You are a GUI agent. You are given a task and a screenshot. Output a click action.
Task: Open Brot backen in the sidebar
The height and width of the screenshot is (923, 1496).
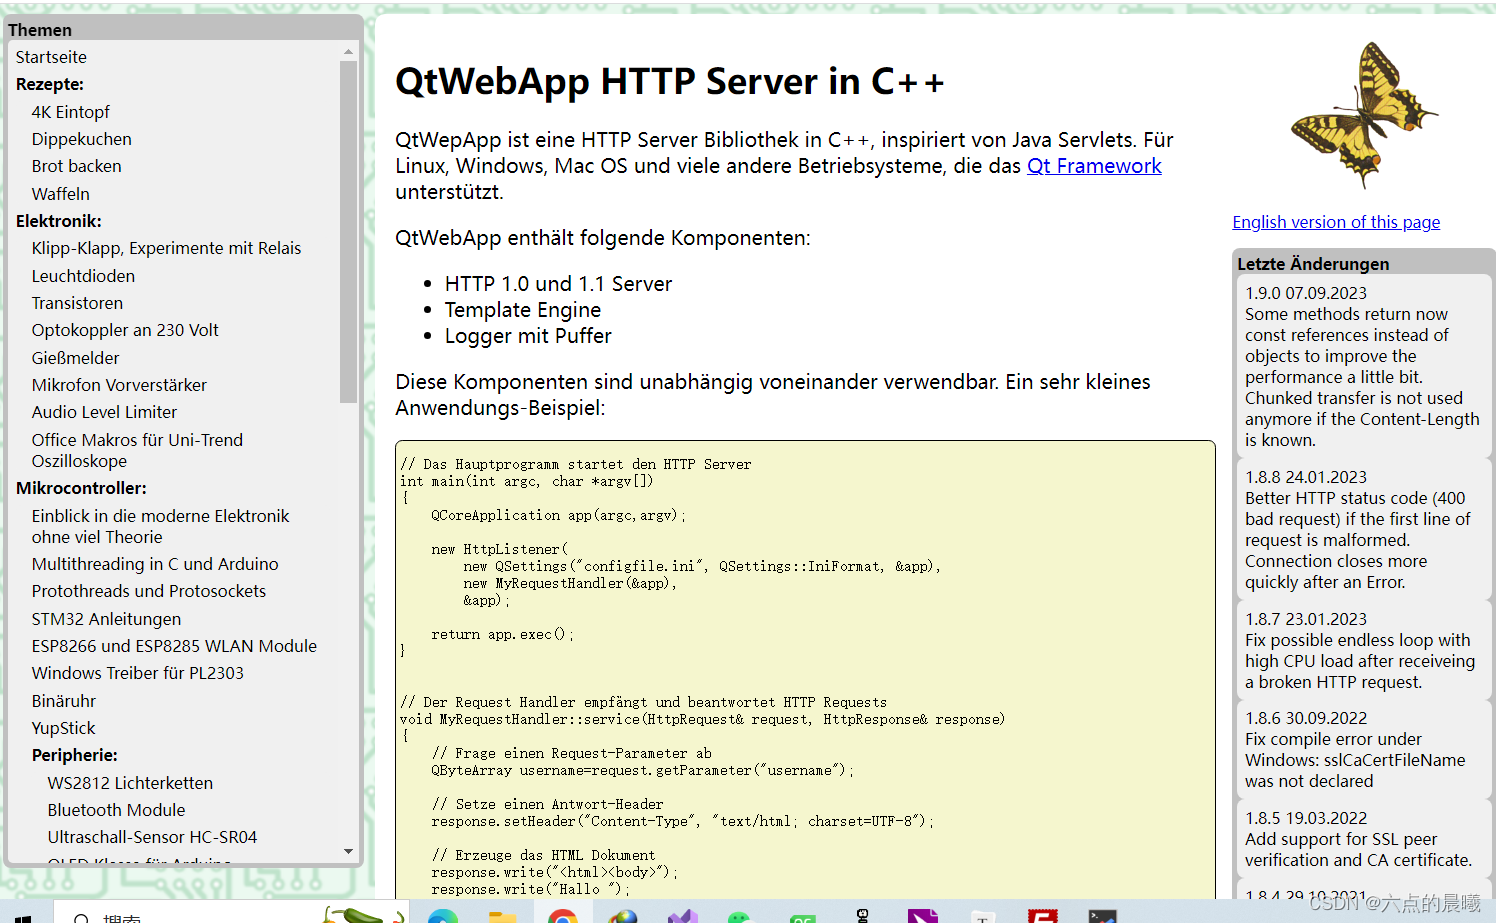76,166
